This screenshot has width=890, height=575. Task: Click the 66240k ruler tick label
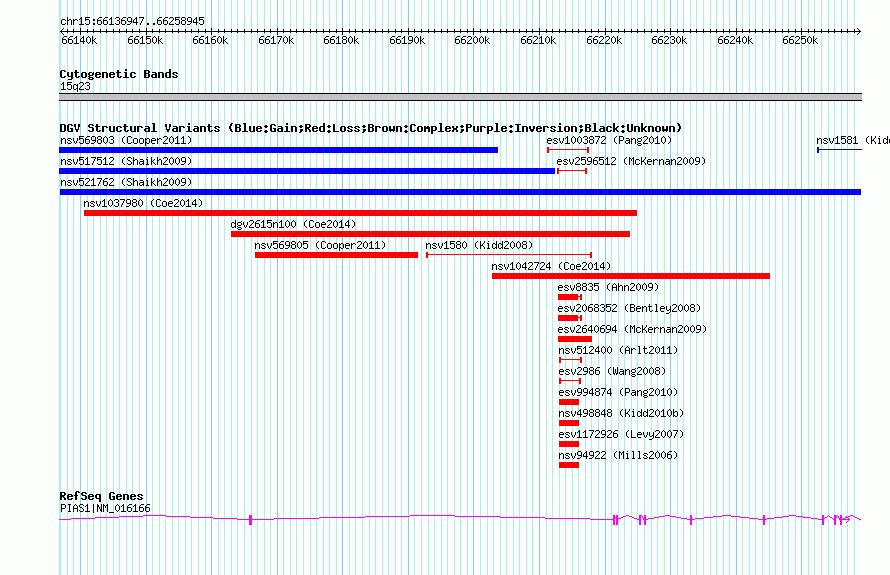click(735, 41)
